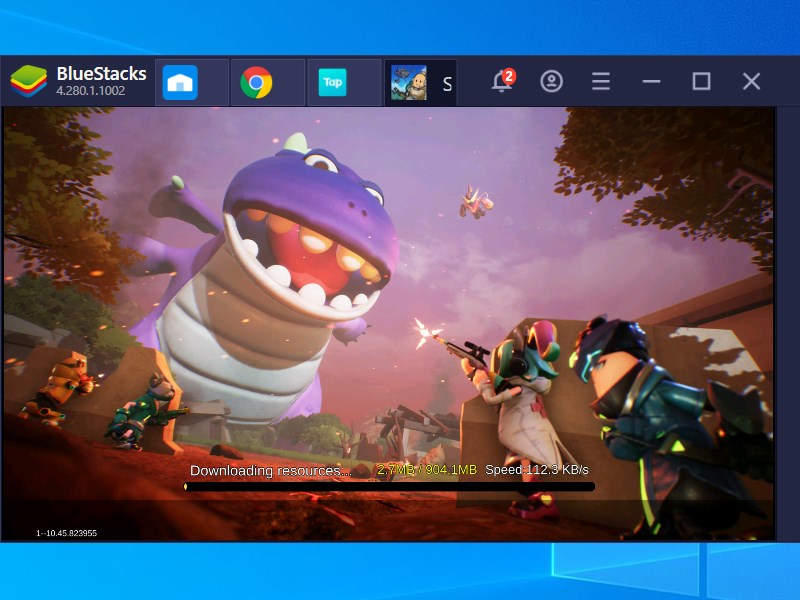800x600 pixels.
Task: Open the BlueStacks Home tab
Action: coord(191,82)
